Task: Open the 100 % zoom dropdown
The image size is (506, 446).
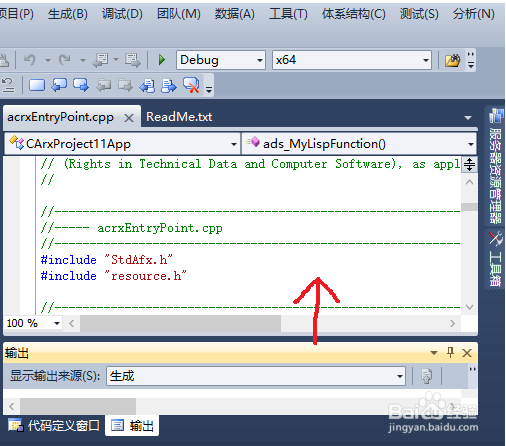Action: (33, 323)
